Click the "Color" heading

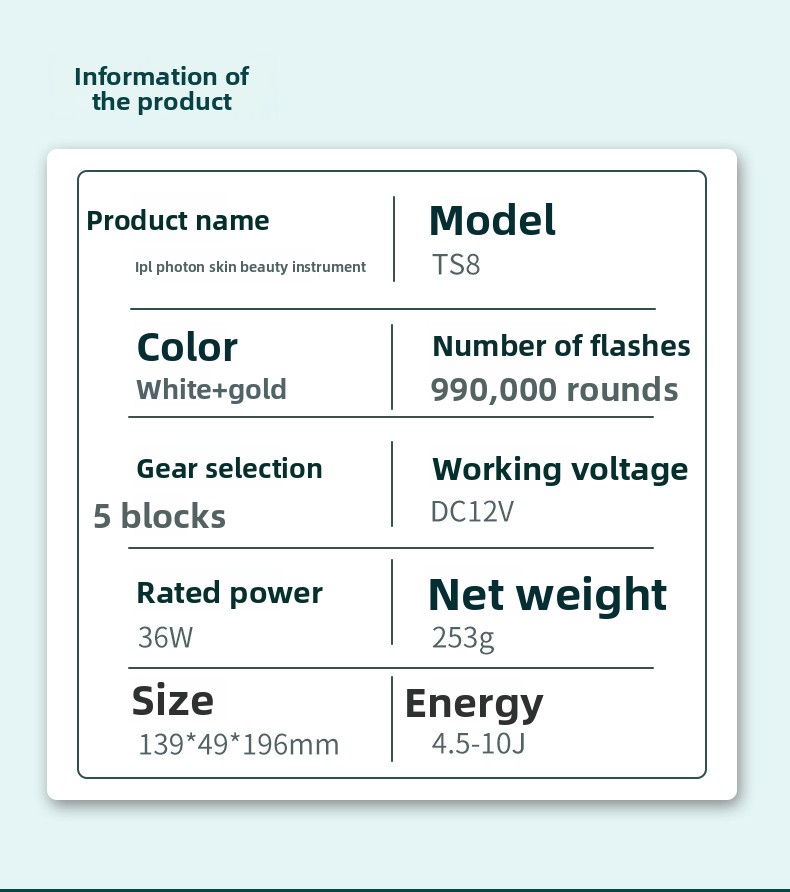tap(187, 347)
